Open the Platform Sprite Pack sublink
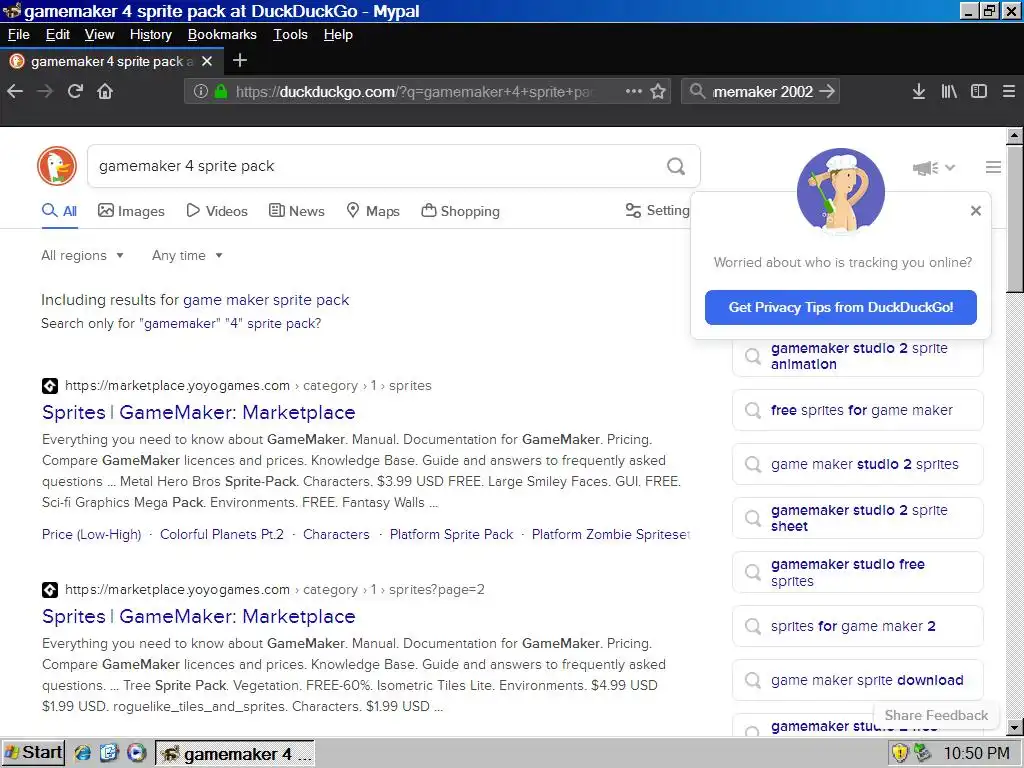 [x=451, y=534]
